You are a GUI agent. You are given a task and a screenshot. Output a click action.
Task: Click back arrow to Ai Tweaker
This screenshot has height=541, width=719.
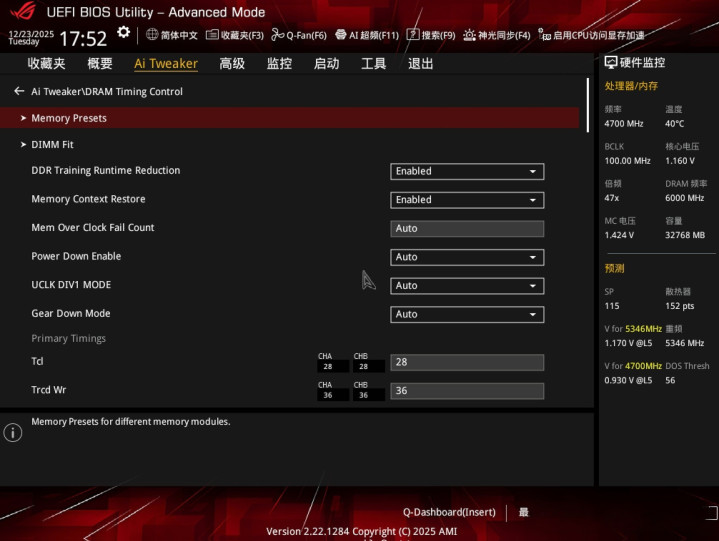pyautogui.click(x=19, y=91)
